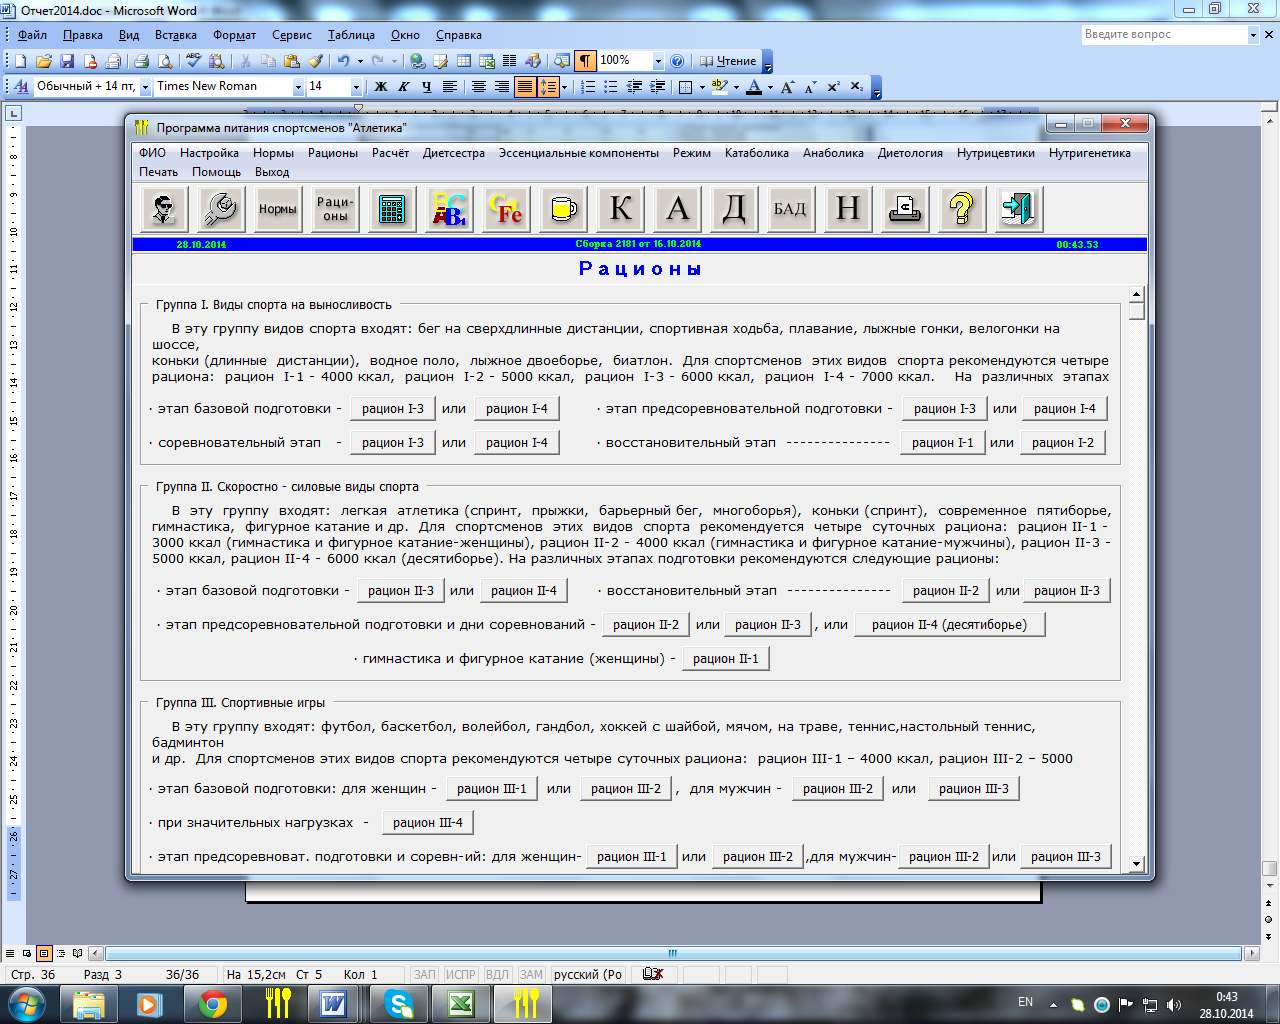The width and height of the screenshot is (1280, 1024).
Task: Click Word's Insert Table icon
Action: (464, 61)
